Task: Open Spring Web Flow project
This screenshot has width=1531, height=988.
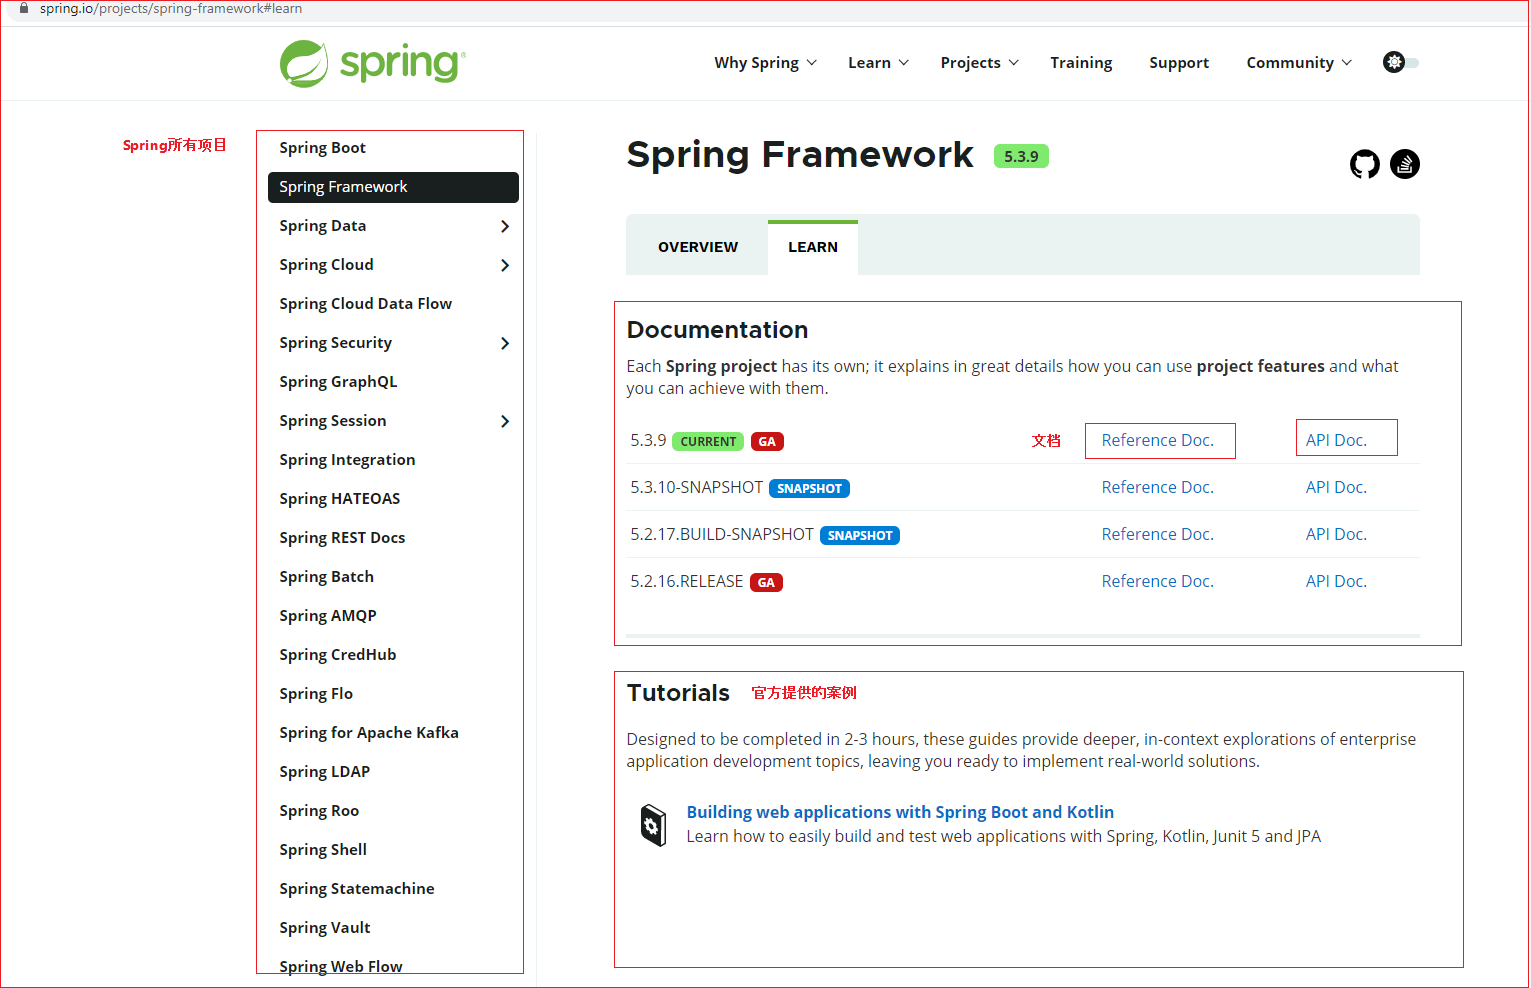Action: [341, 967]
